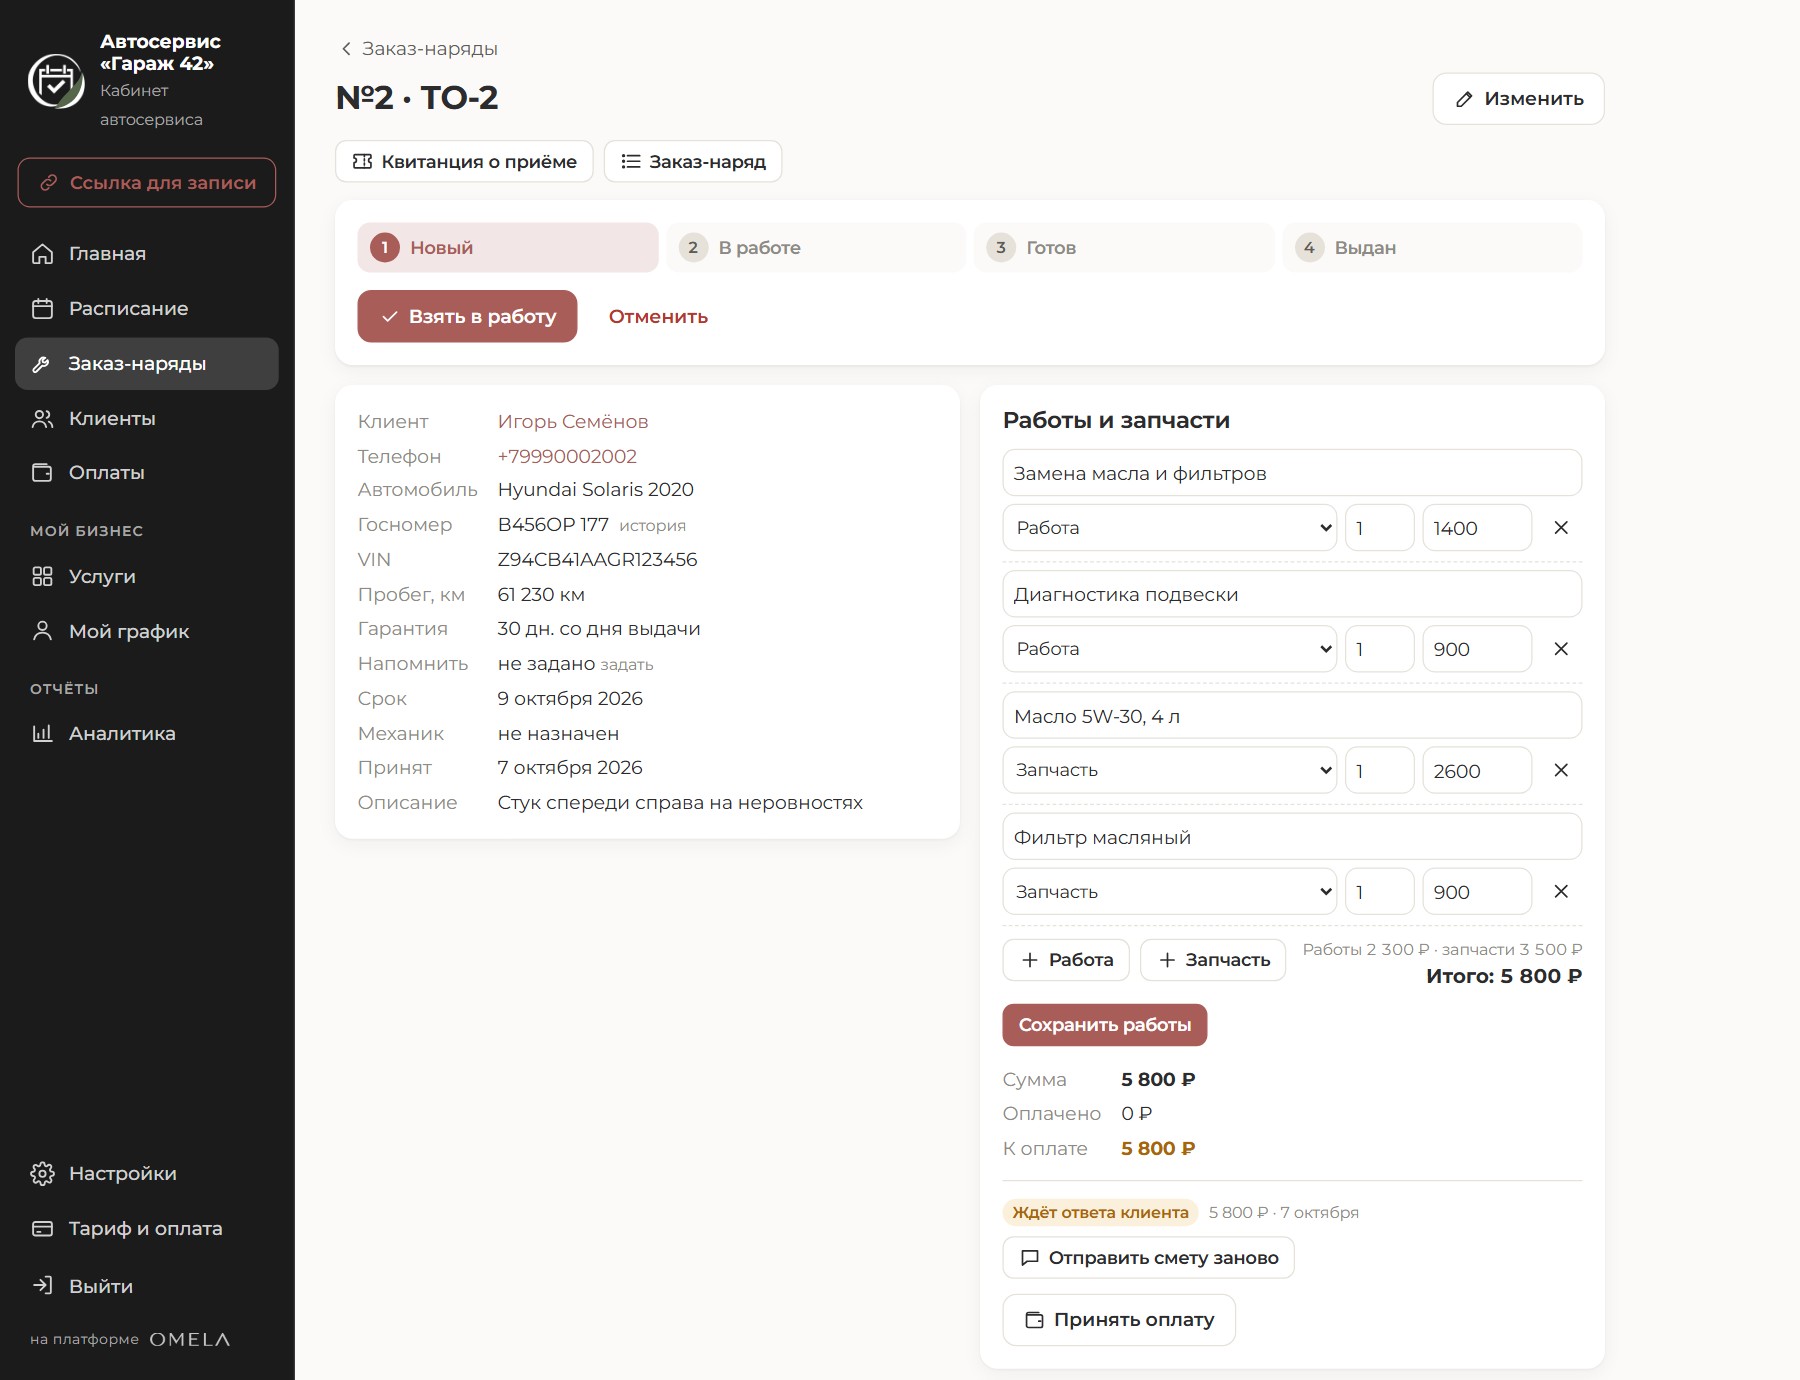1800x1380 pixels.
Task: Remove the "Масло 5W-30, 4 л" row
Action: coord(1561,770)
